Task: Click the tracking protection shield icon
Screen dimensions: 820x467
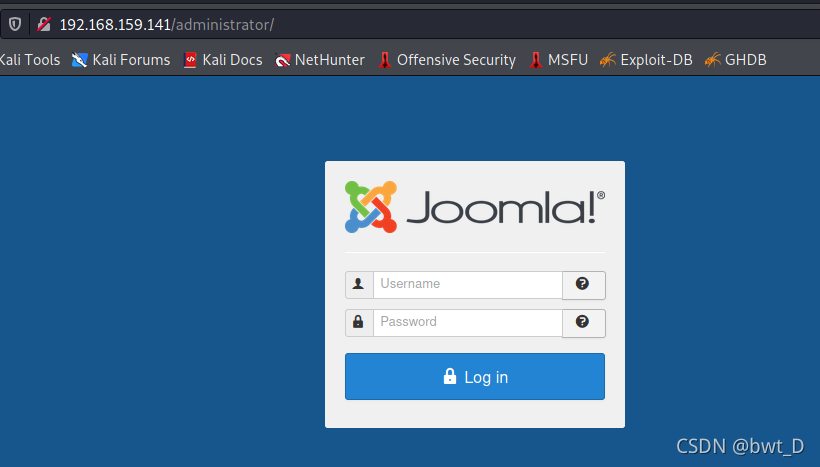Action: coord(15,24)
